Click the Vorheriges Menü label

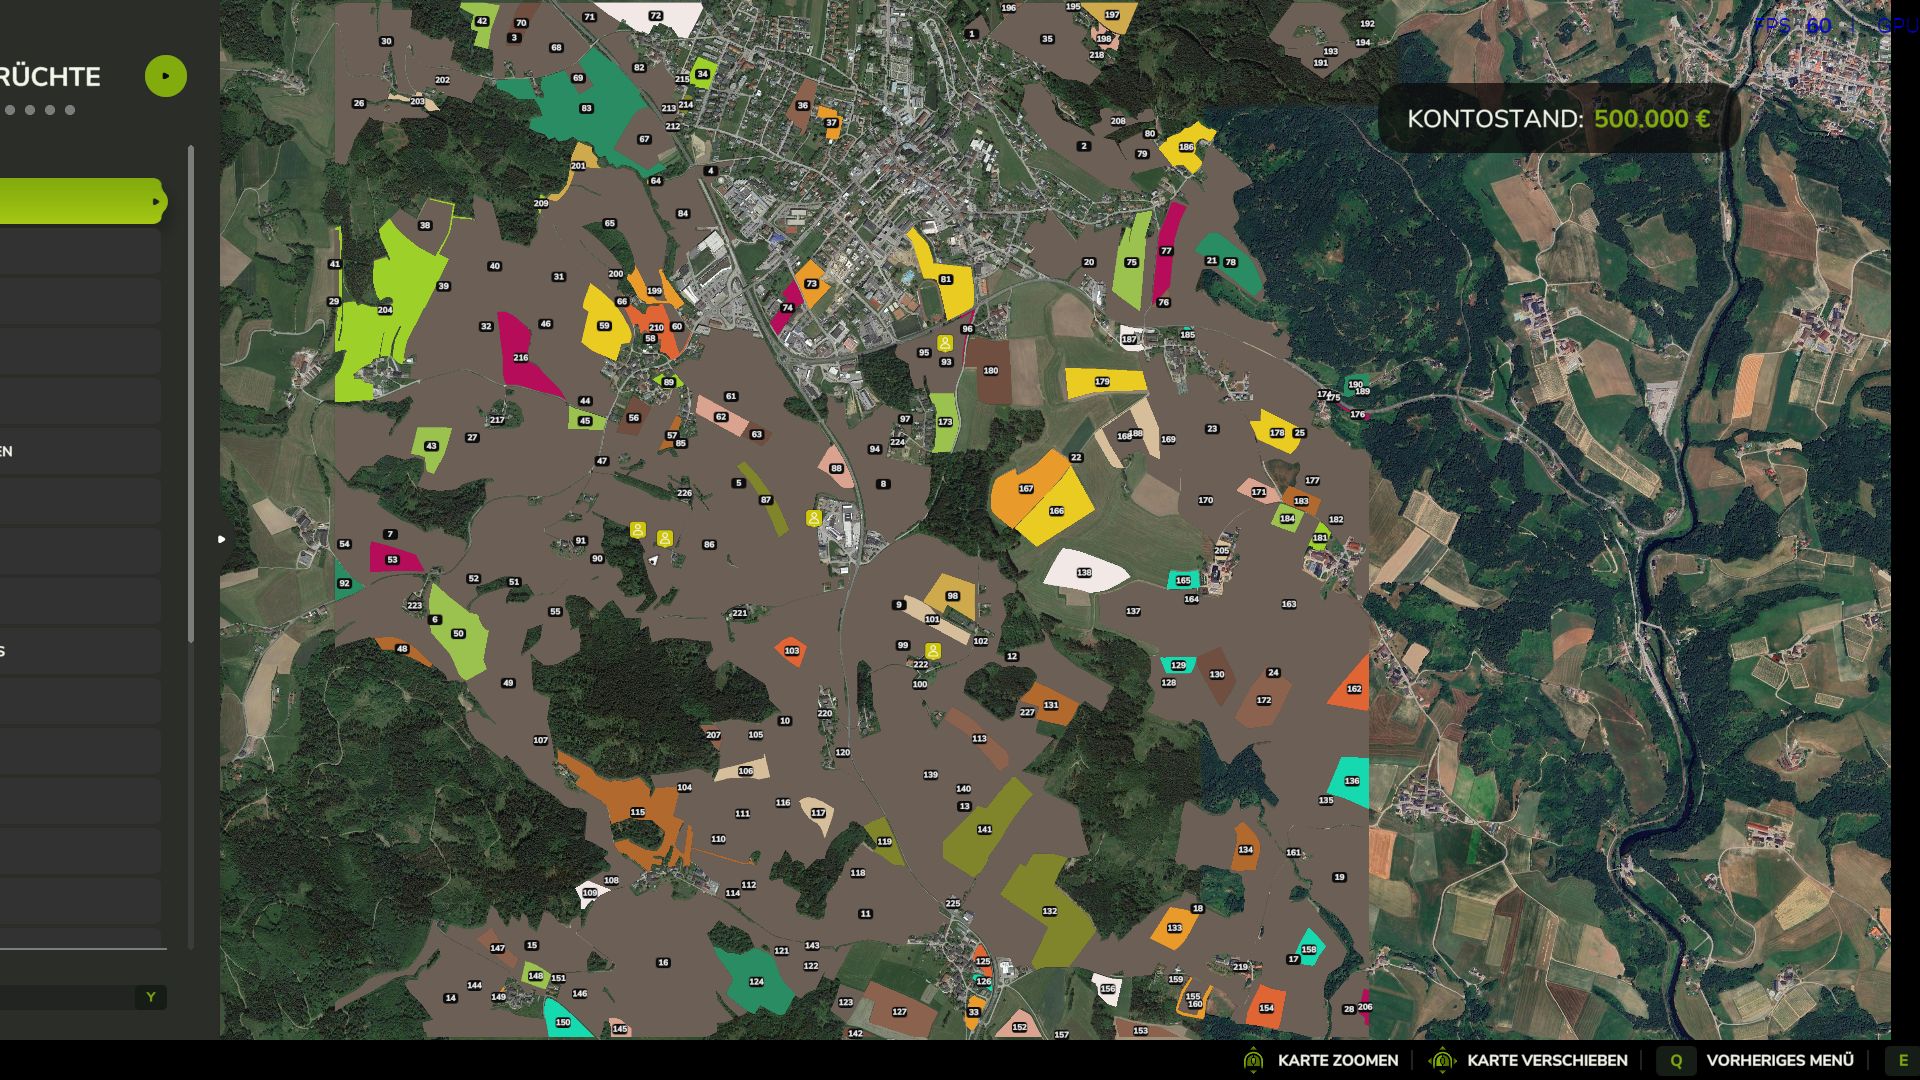click(1780, 1060)
